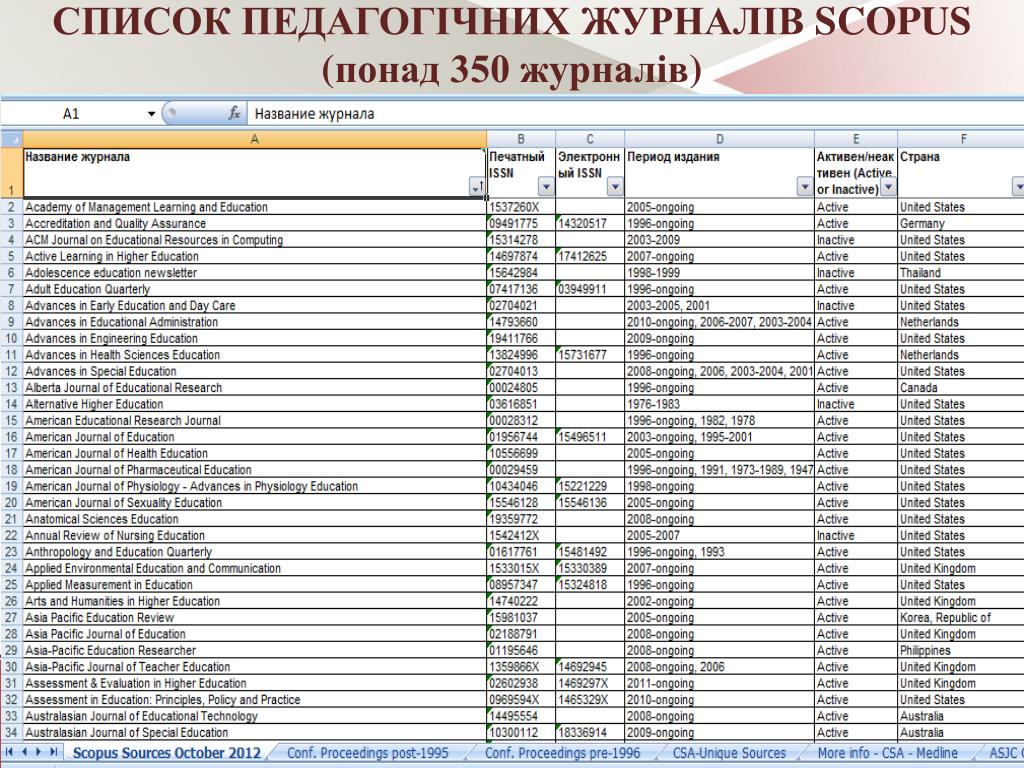Screen dimensions: 1024x768
Task: Select column C header
Action: coord(590,138)
